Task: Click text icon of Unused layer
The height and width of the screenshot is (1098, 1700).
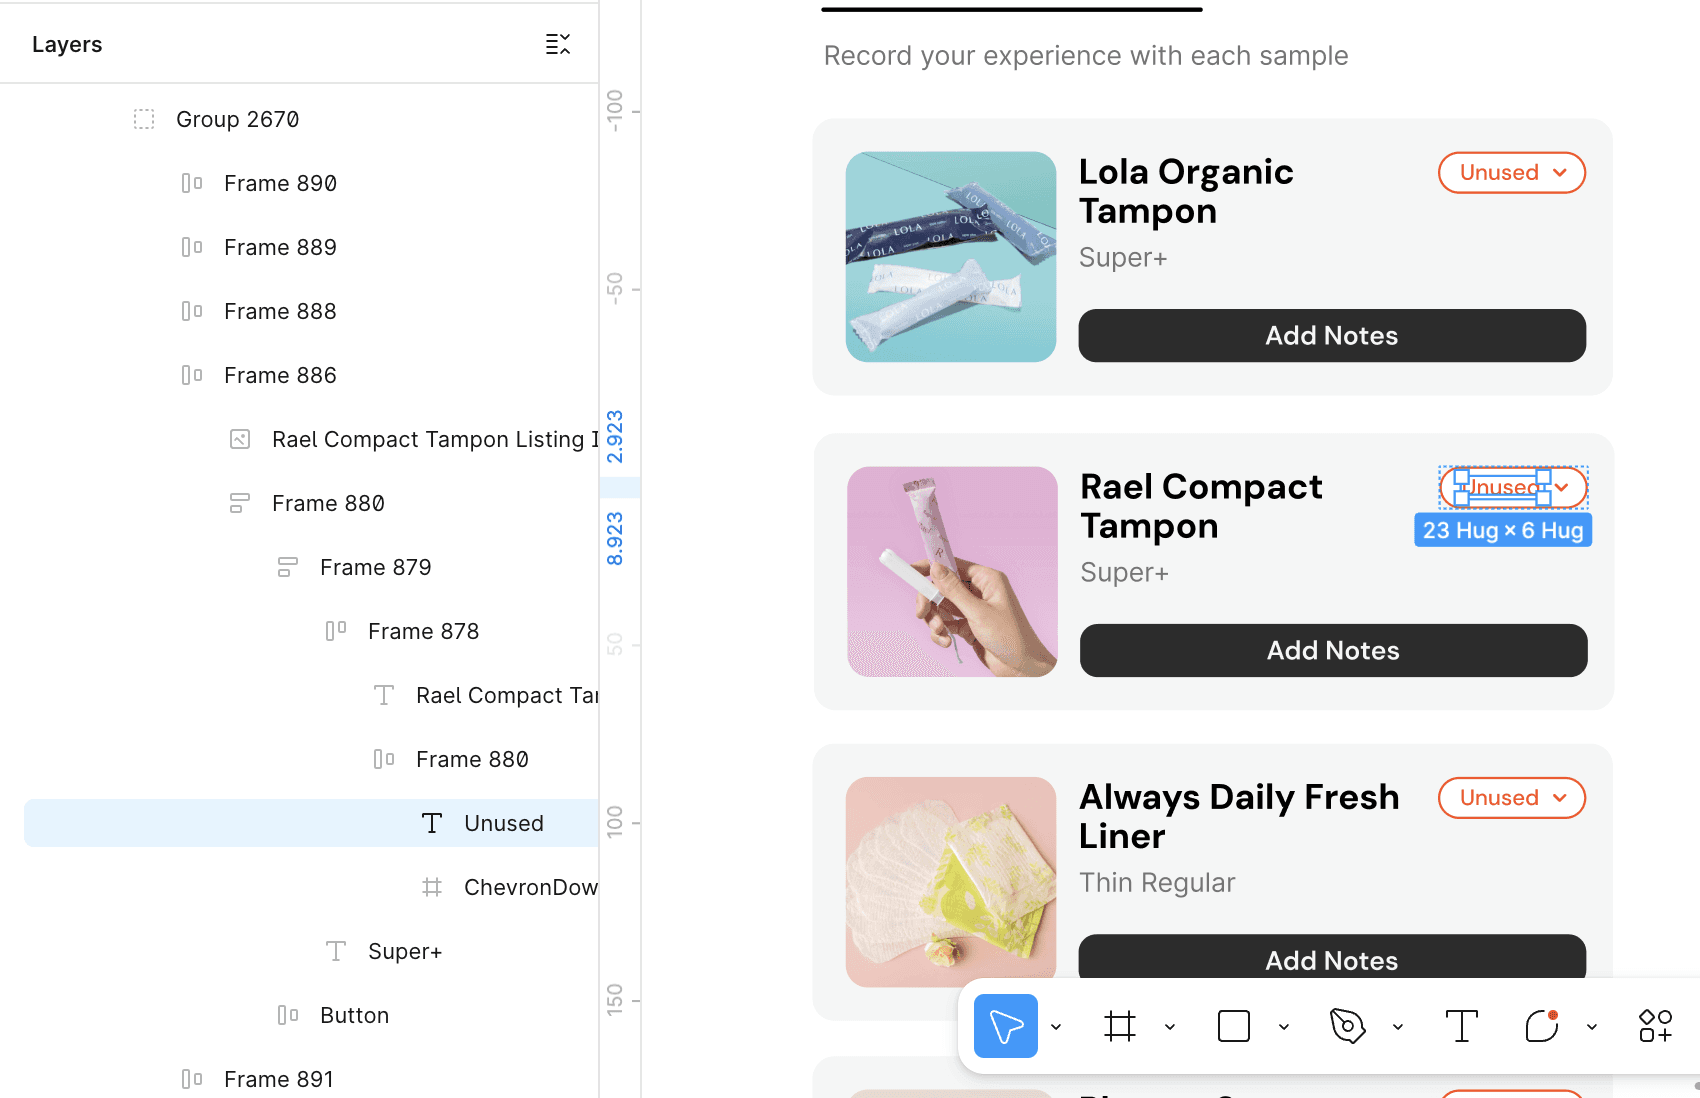Action: tap(432, 823)
